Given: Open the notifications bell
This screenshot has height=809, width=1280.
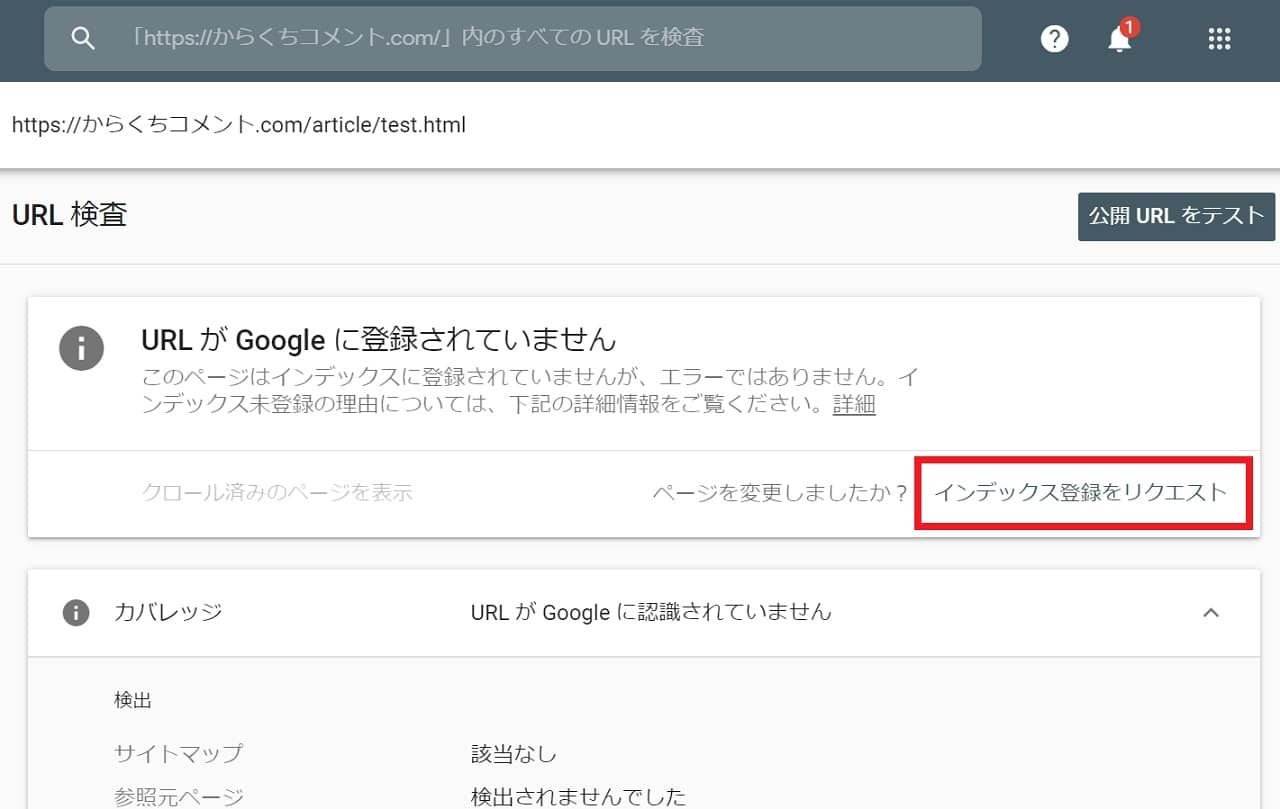Looking at the screenshot, I should pos(1119,40).
